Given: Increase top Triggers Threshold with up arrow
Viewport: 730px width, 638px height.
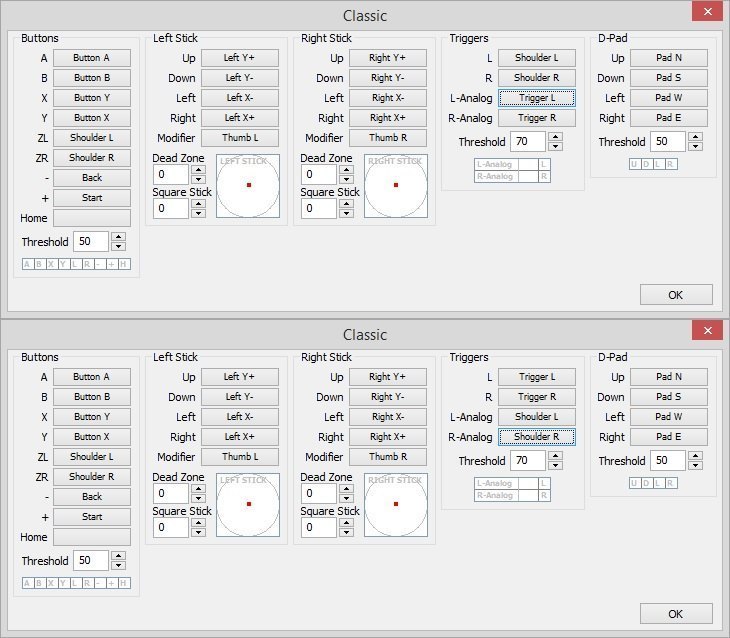Looking at the screenshot, I should [x=555, y=137].
